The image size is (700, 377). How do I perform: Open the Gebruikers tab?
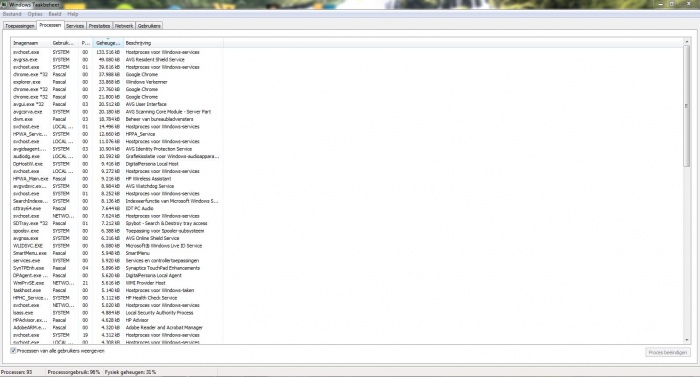point(149,26)
